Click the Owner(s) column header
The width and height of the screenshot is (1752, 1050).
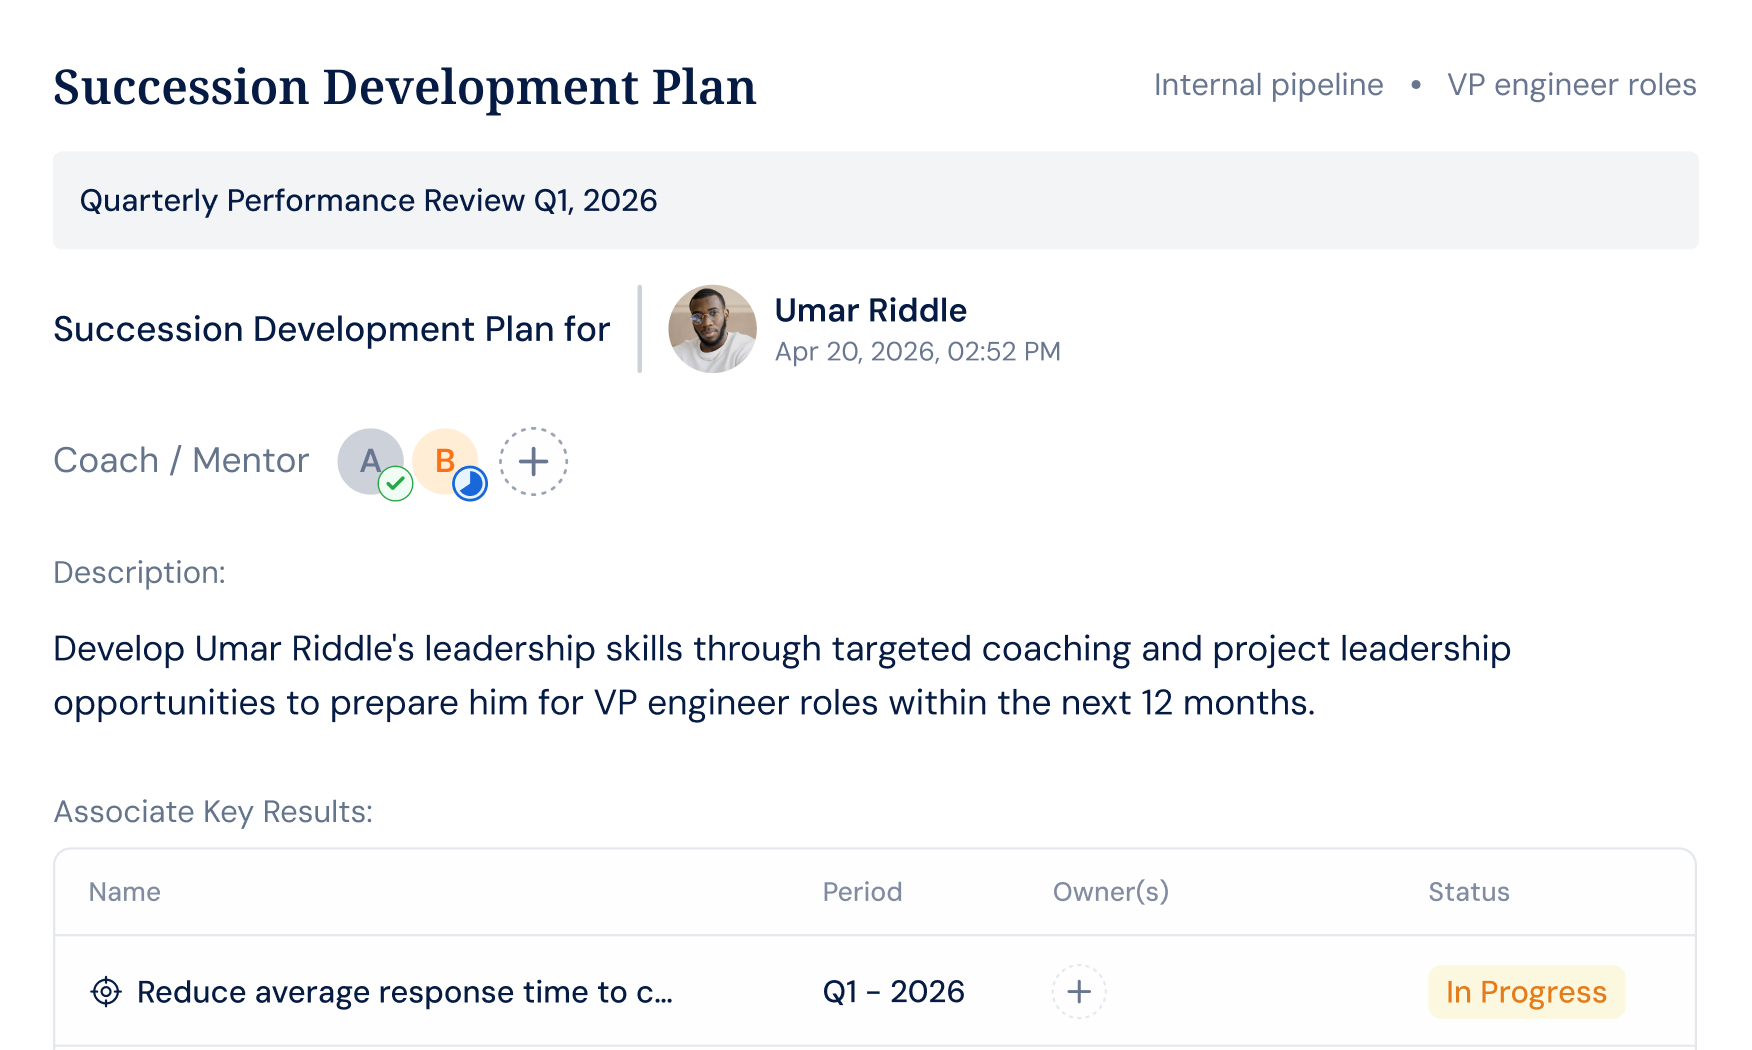pos(1110,891)
